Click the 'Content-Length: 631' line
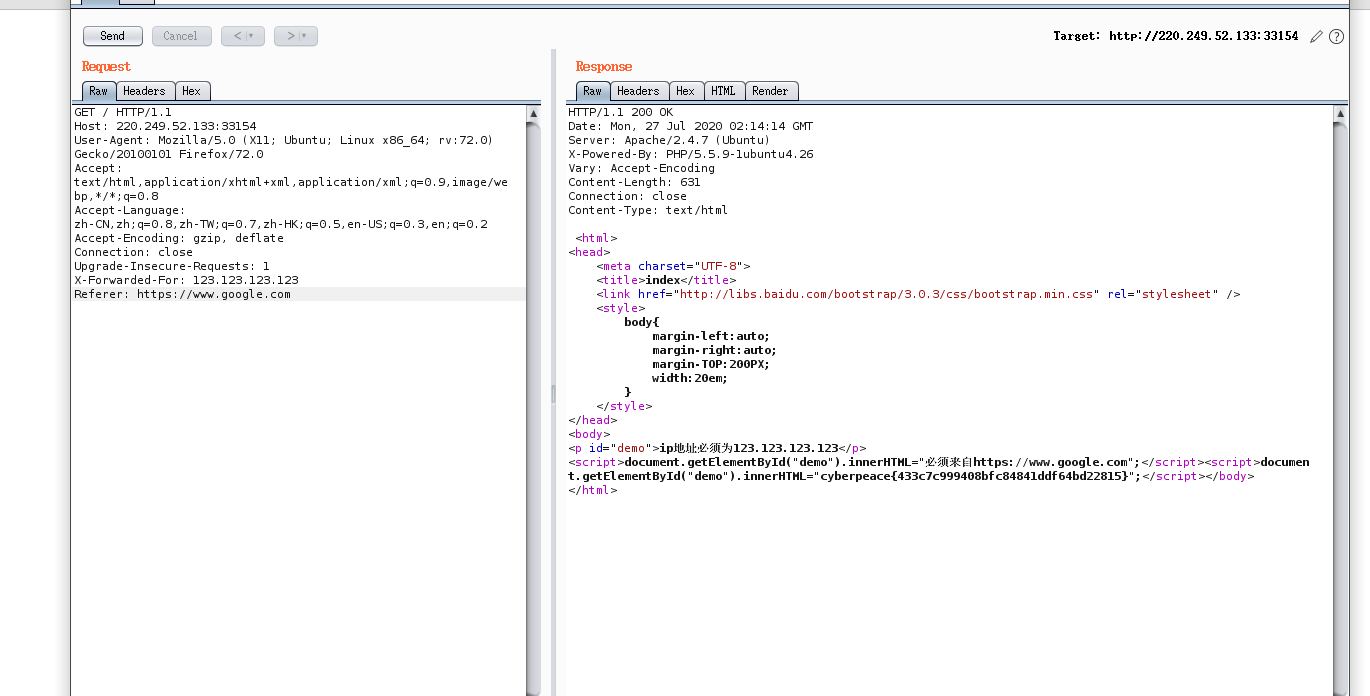The height and width of the screenshot is (696, 1370). [634, 182]
